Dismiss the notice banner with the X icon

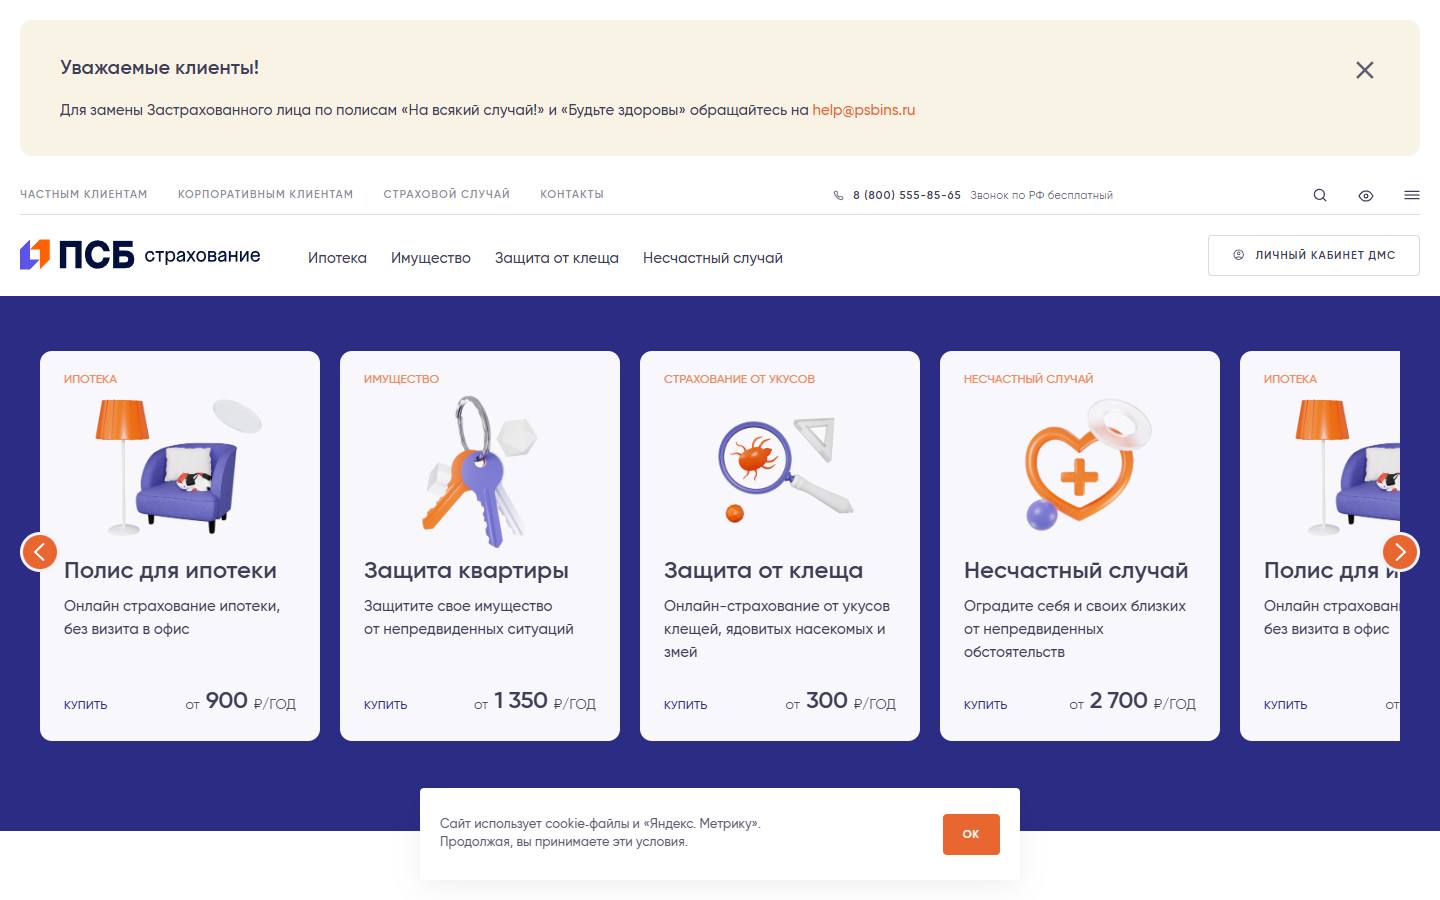(x=1364, y=70)
